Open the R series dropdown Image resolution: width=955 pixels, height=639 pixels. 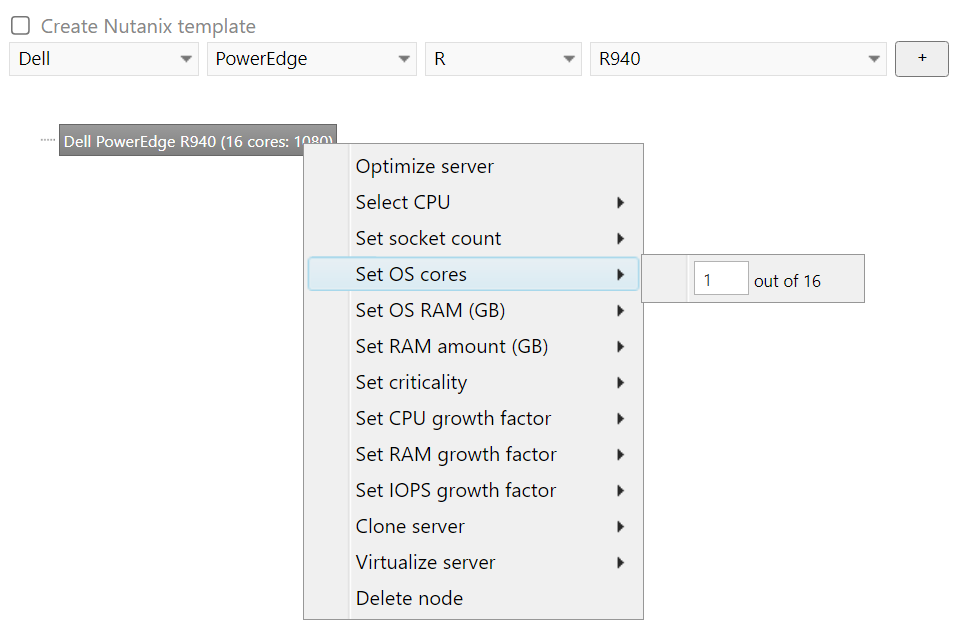[x=502, y=59]
